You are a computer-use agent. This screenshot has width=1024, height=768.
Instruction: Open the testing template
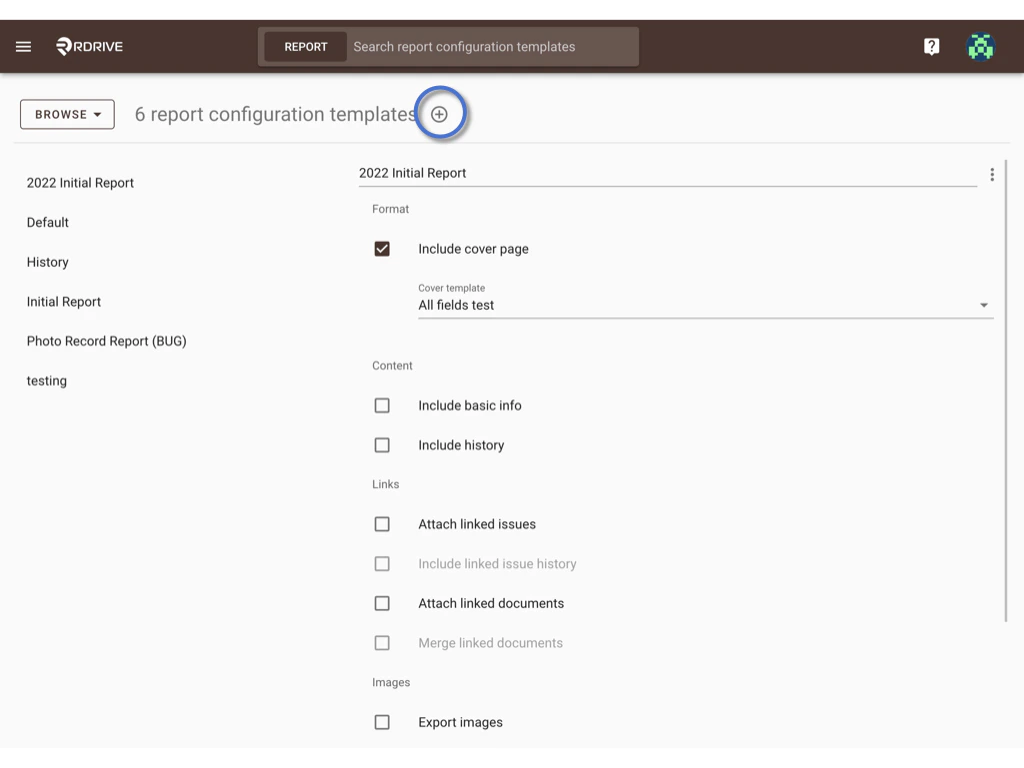click(x=46, y=381)
